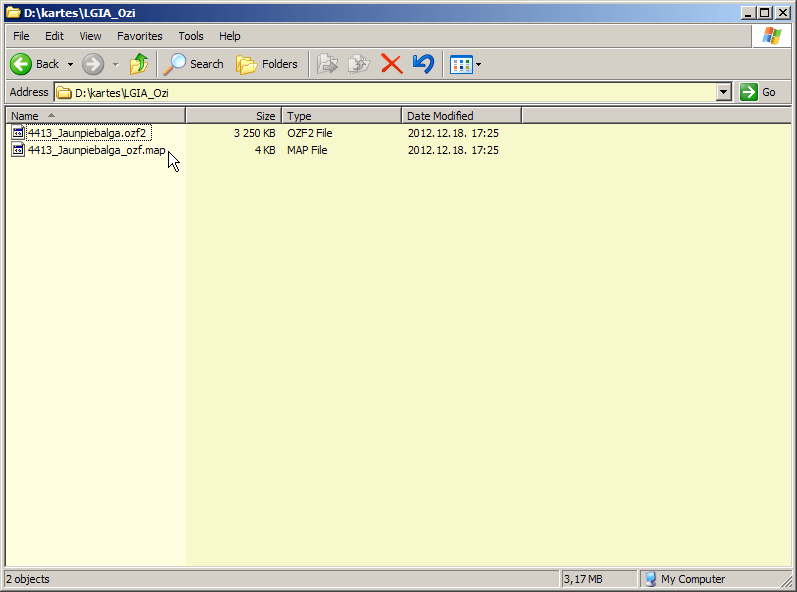Maximize the Explorer window
Viewport: 797px width, 592px height.
tap(764, 13)
